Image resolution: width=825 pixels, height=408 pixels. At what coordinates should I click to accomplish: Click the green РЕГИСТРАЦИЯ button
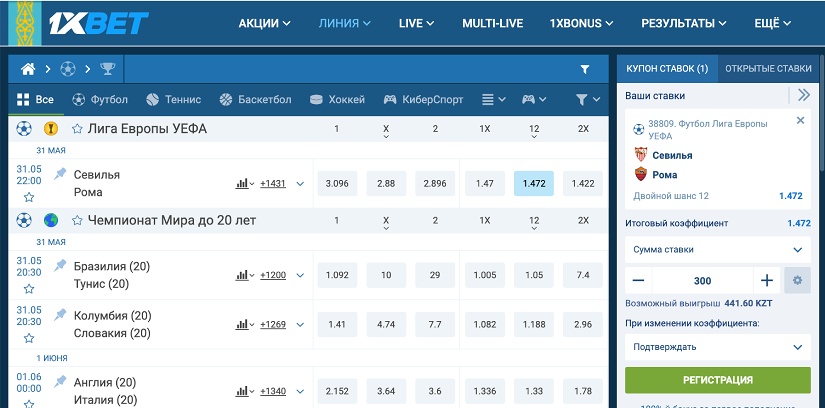[x=718, y=380]
